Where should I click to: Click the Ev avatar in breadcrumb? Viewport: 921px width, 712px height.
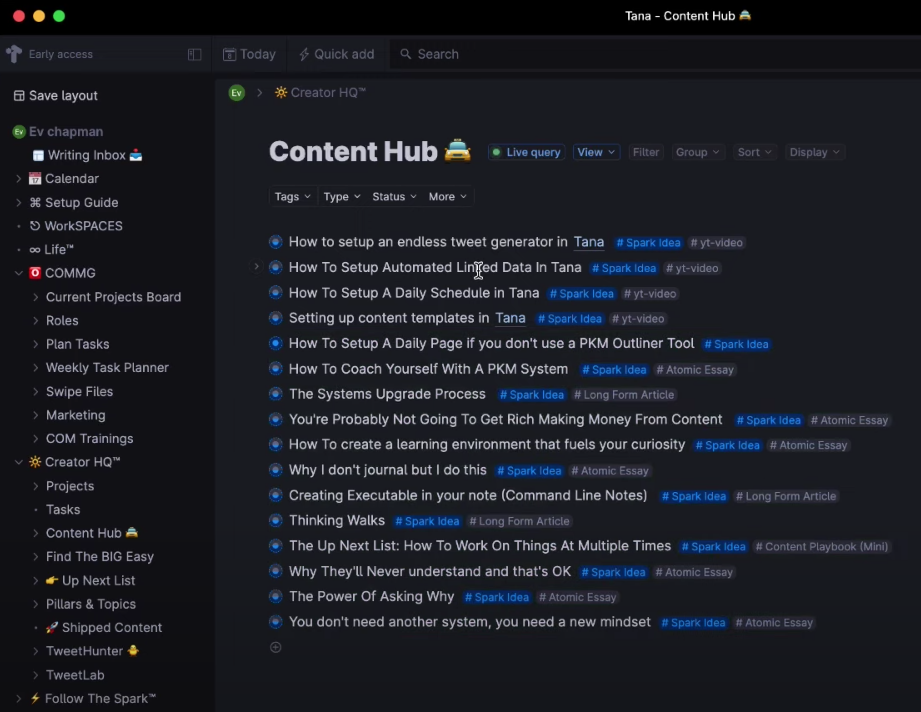(x=237, y=93)
